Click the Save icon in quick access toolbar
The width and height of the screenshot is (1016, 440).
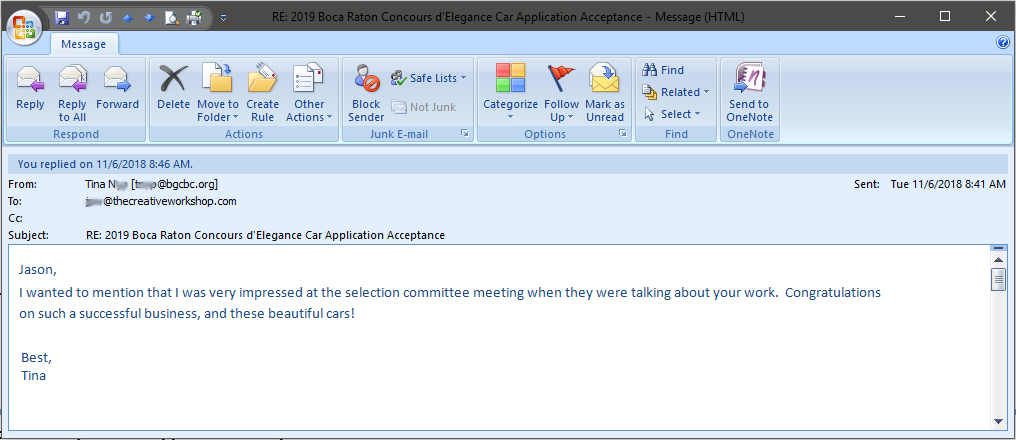[62, 17]
